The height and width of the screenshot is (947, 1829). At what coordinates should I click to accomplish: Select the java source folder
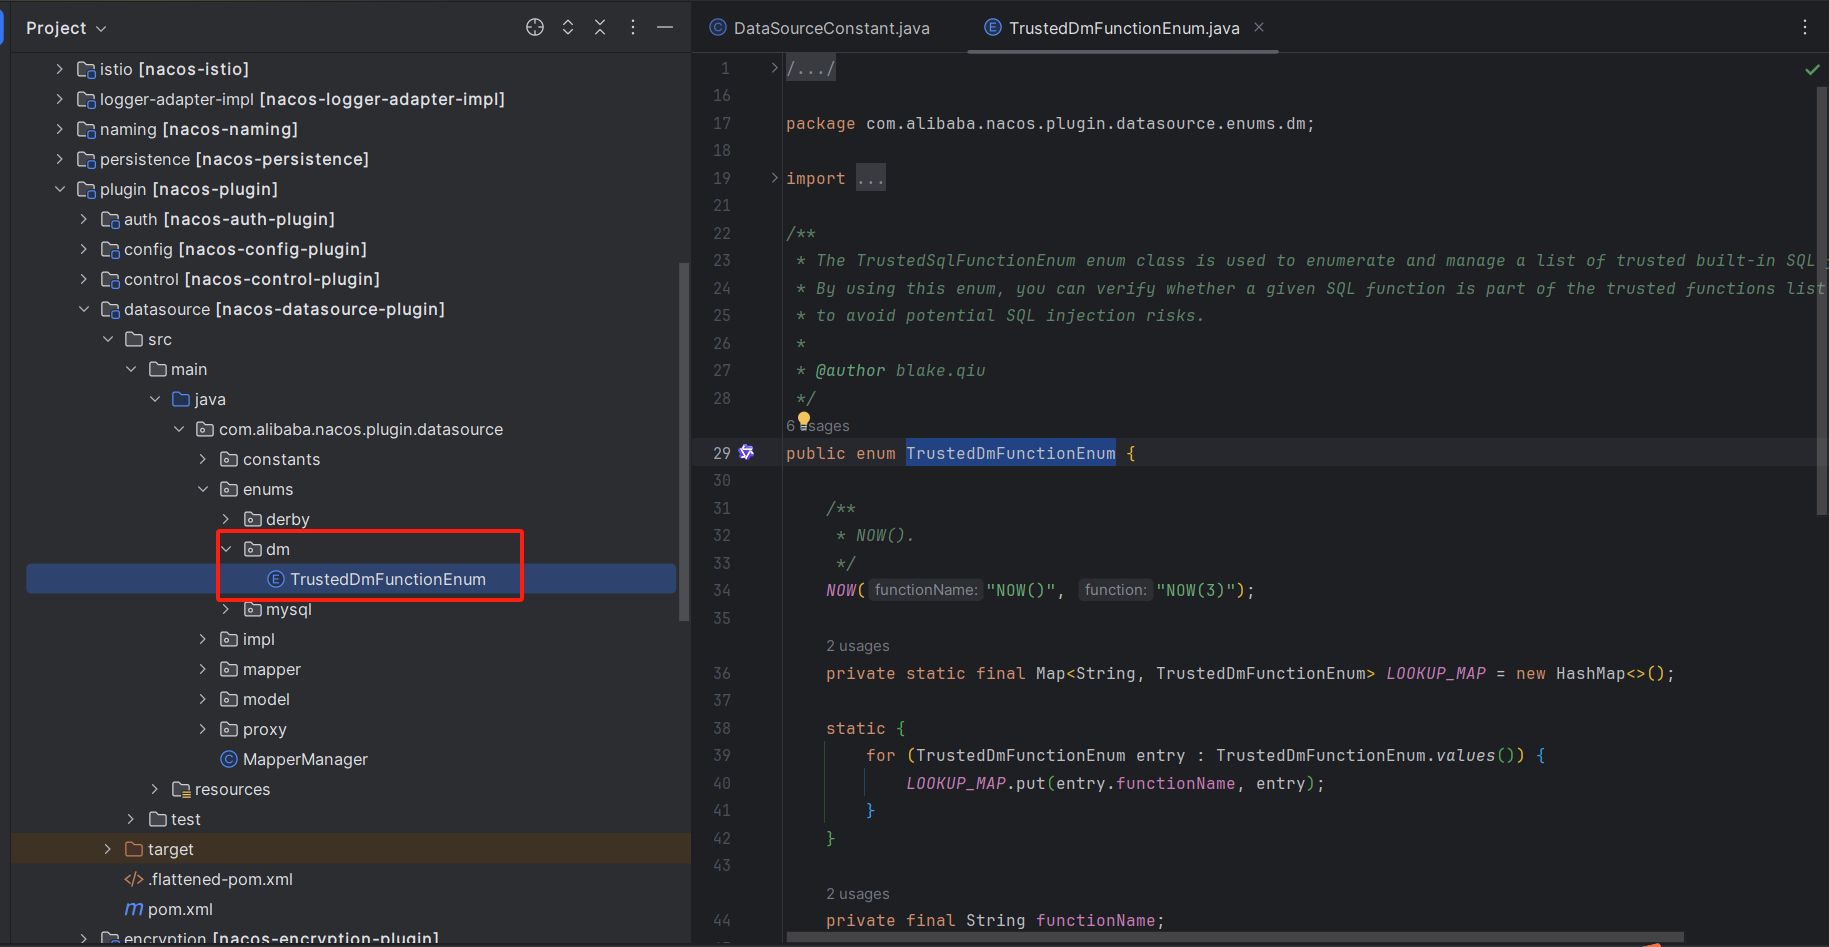tap(199, 399)
